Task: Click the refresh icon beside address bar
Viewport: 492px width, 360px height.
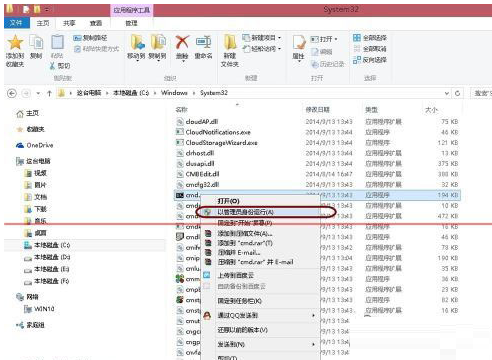Action: point(458,93)
